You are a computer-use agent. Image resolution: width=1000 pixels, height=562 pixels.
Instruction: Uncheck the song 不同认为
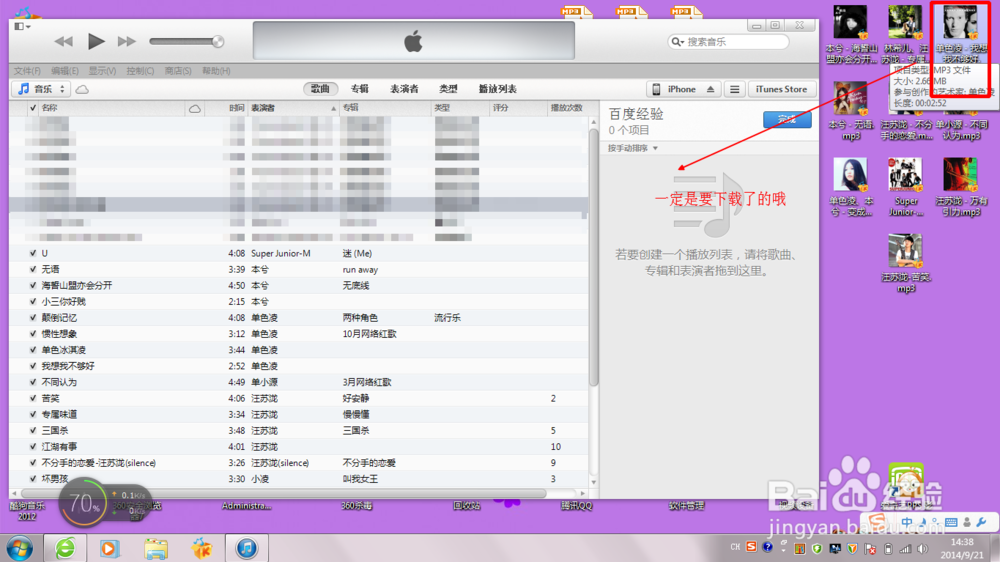(33, 382)
